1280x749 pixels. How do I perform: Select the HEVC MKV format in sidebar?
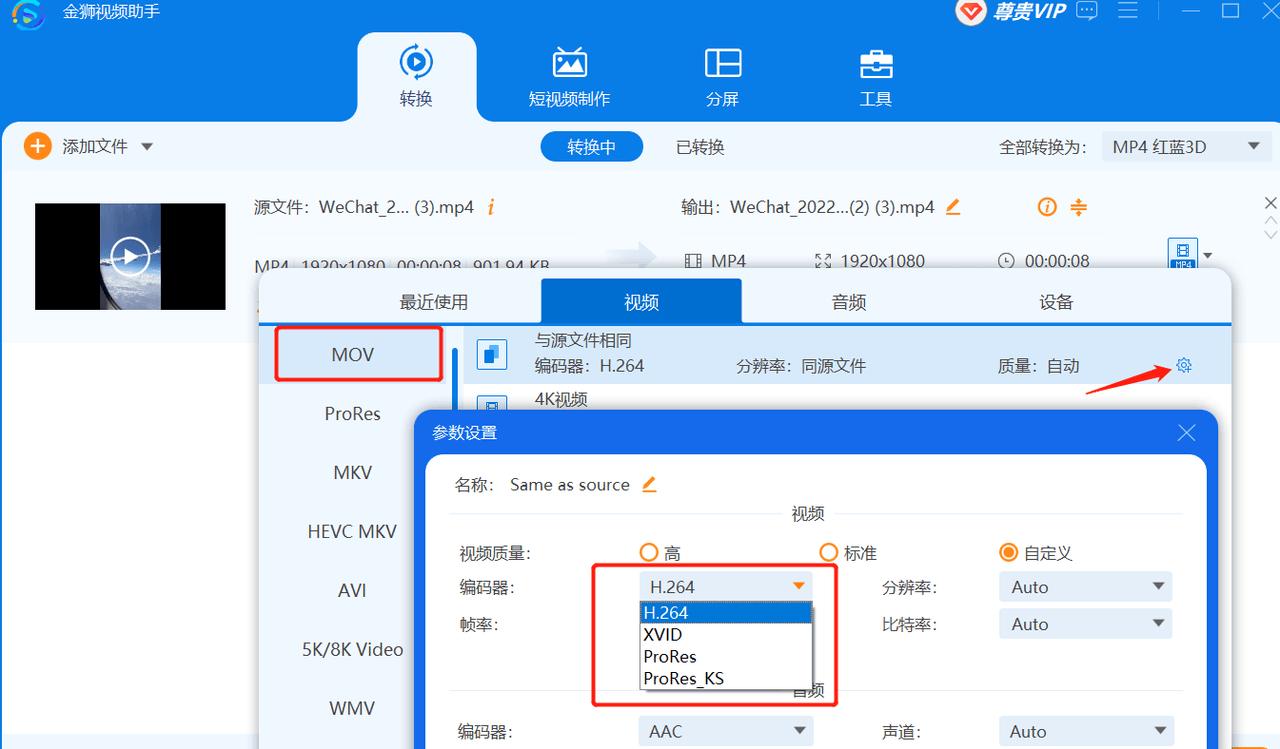point(352,531)
